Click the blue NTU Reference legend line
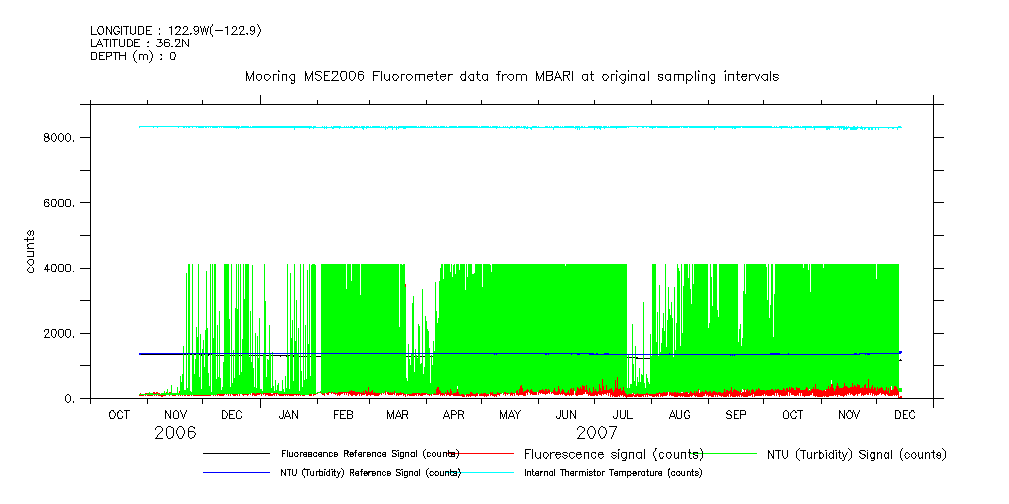 click(x=236, y=472)
